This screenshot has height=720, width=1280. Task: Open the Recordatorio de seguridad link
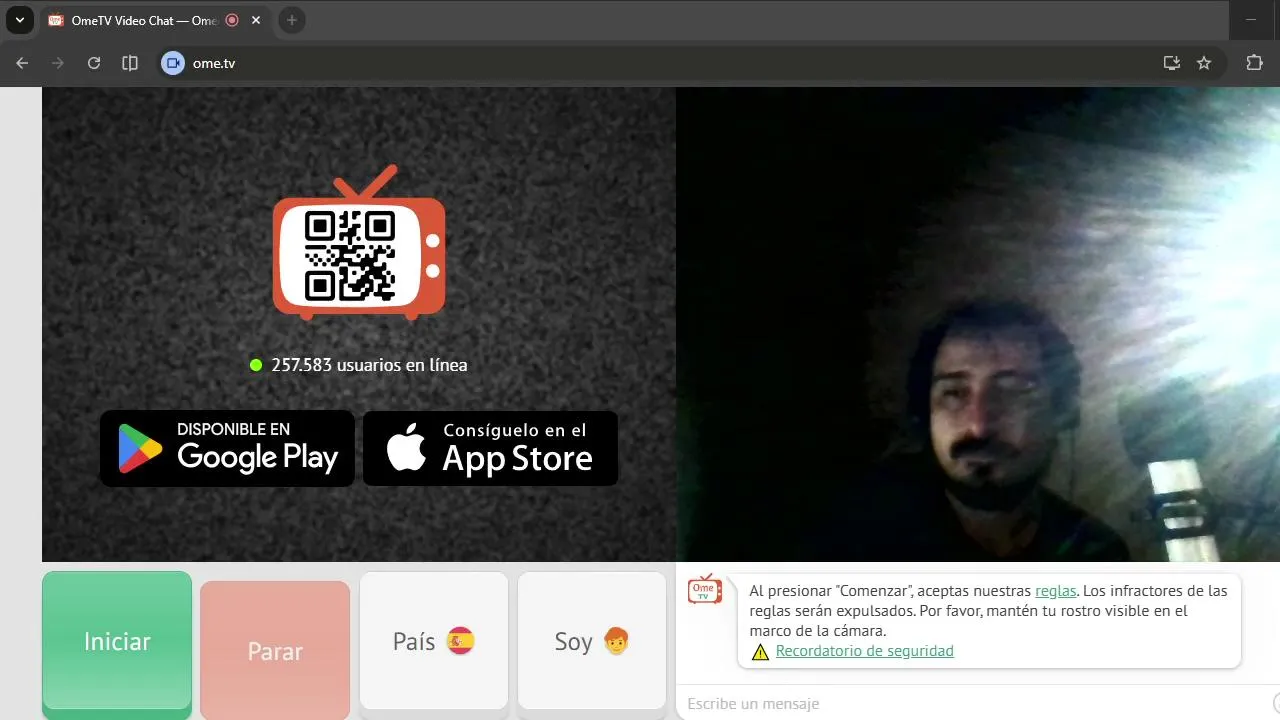point(865,651)
